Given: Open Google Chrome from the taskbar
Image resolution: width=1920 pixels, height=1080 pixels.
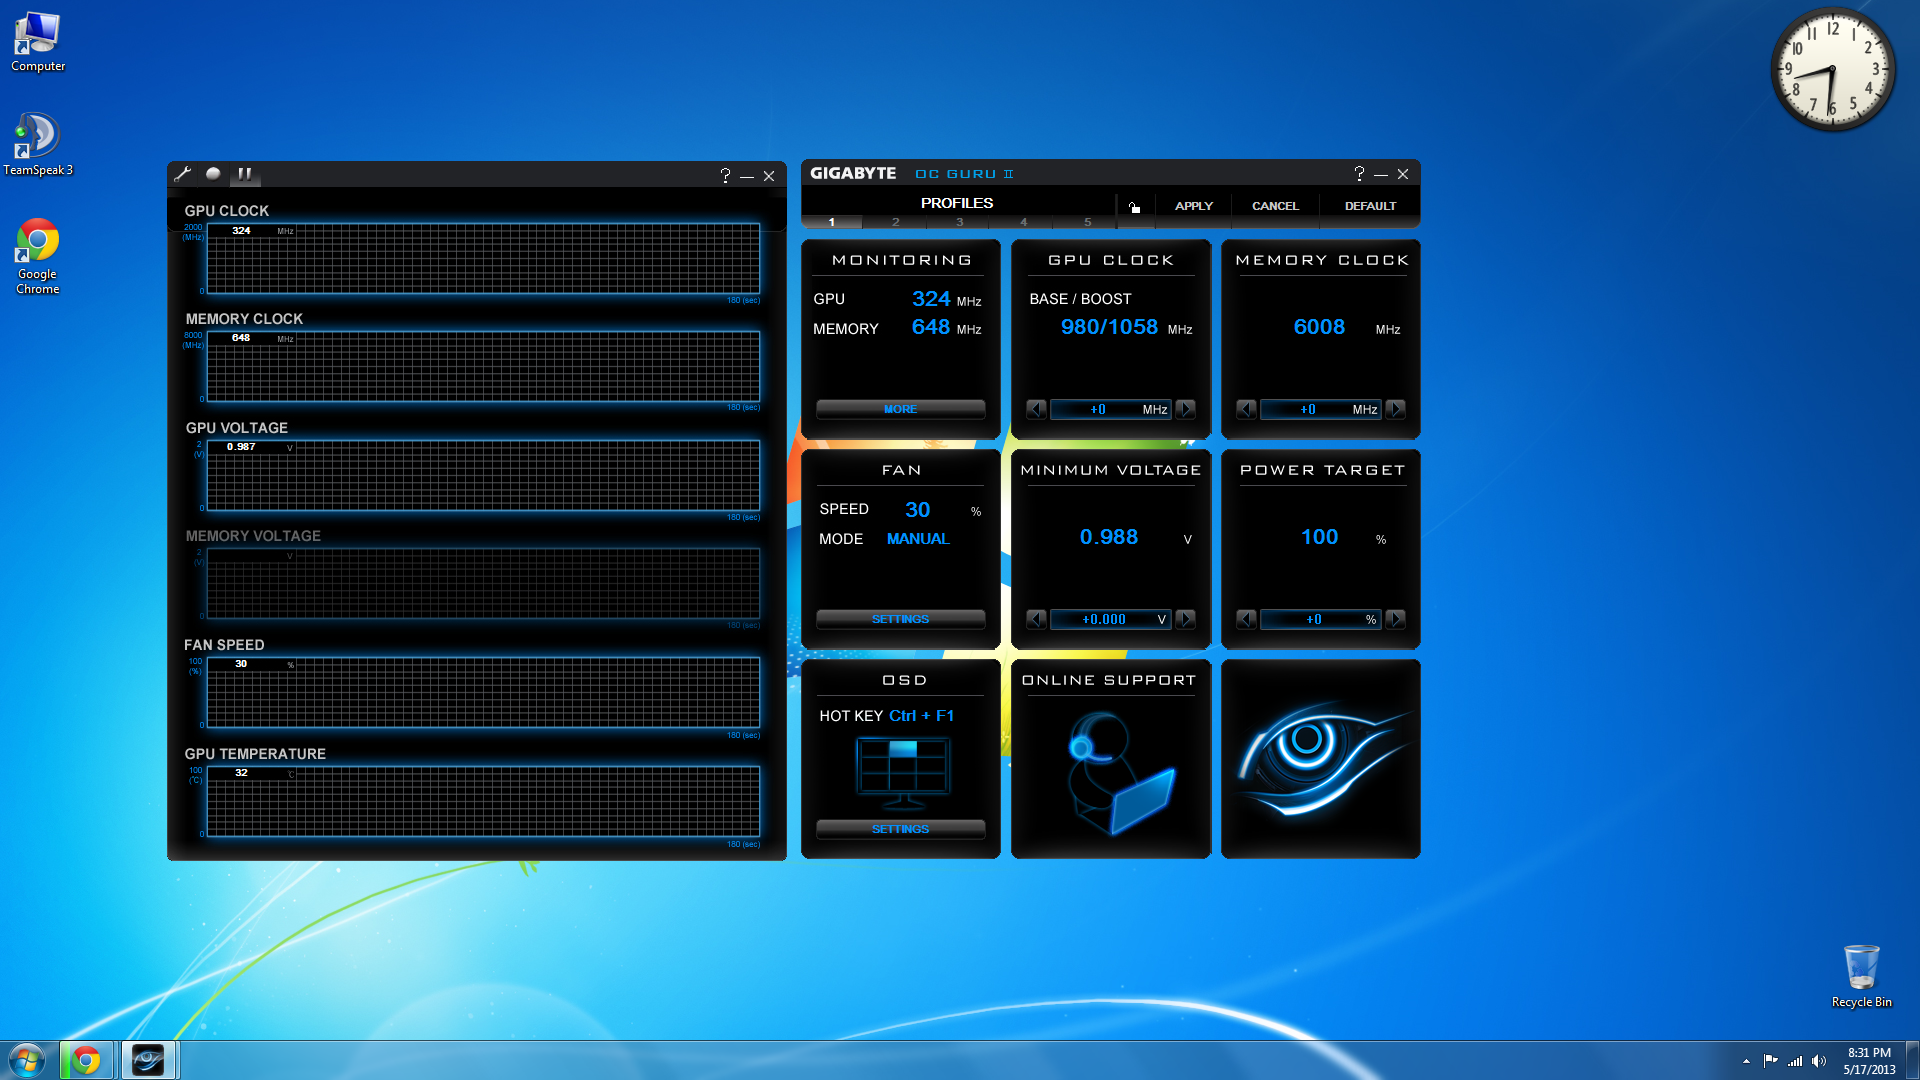Looking at the screenshot, I should [x=86, y=1060].
